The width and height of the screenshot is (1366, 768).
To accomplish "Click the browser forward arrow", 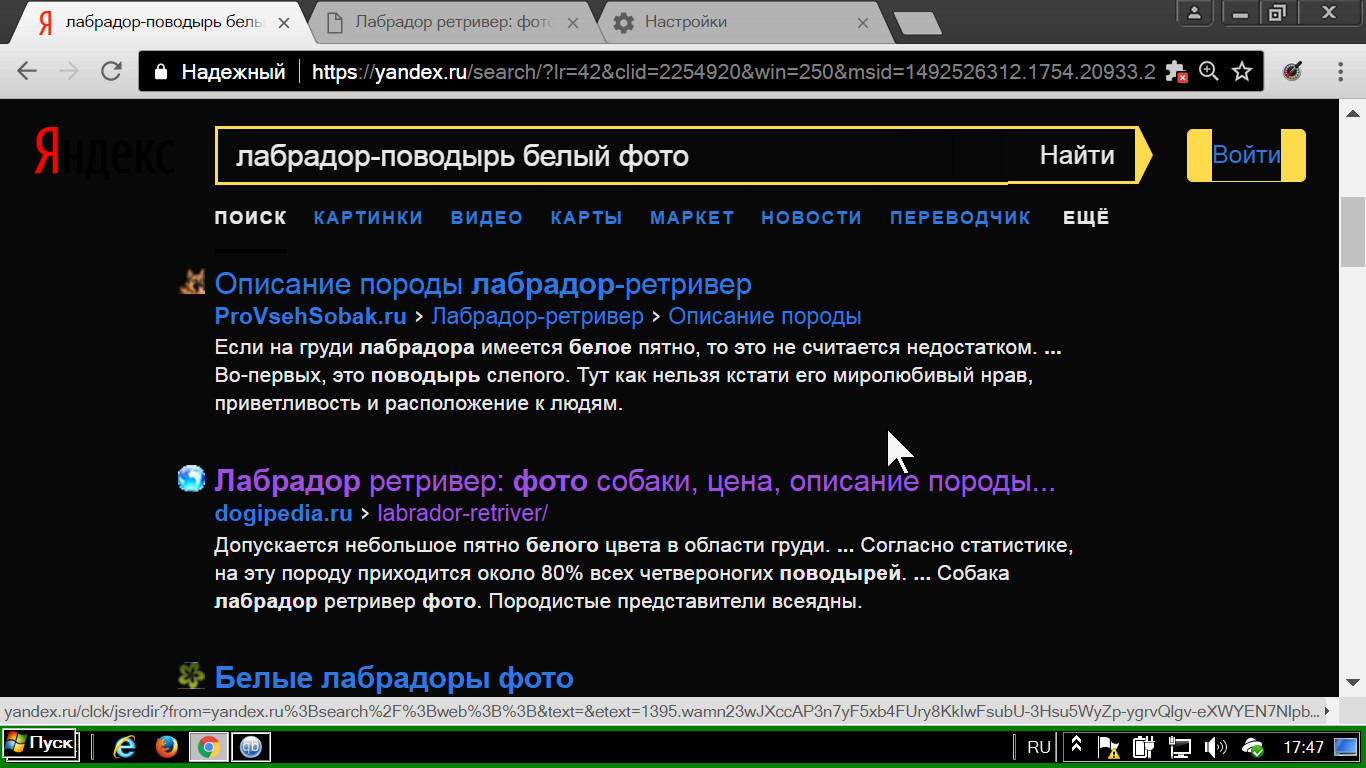I will tap(69, 72).
